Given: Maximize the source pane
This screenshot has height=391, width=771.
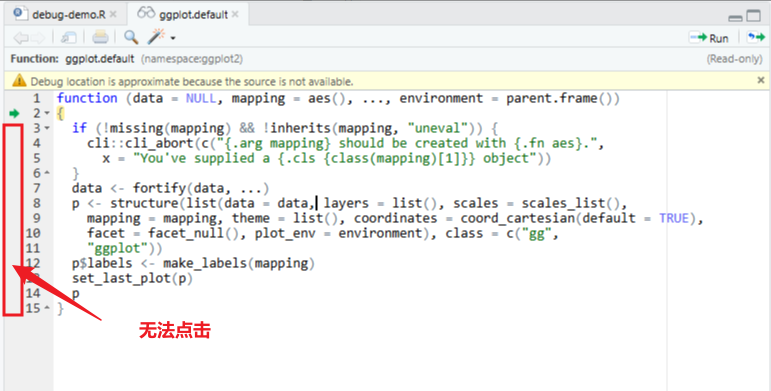Looking at the screenshot, I should click(753, 16).
